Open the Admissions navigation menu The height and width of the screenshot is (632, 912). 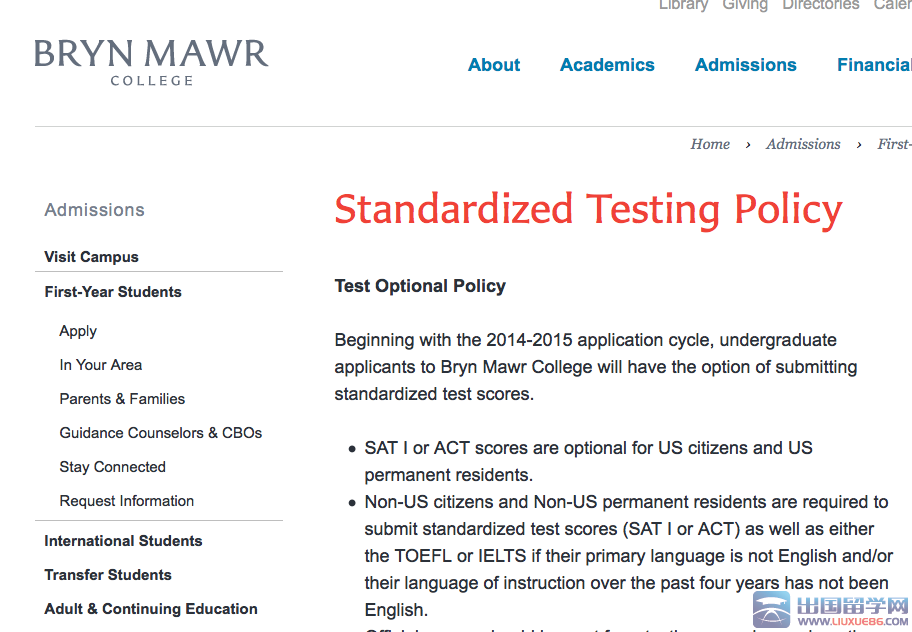coord(746,65)
